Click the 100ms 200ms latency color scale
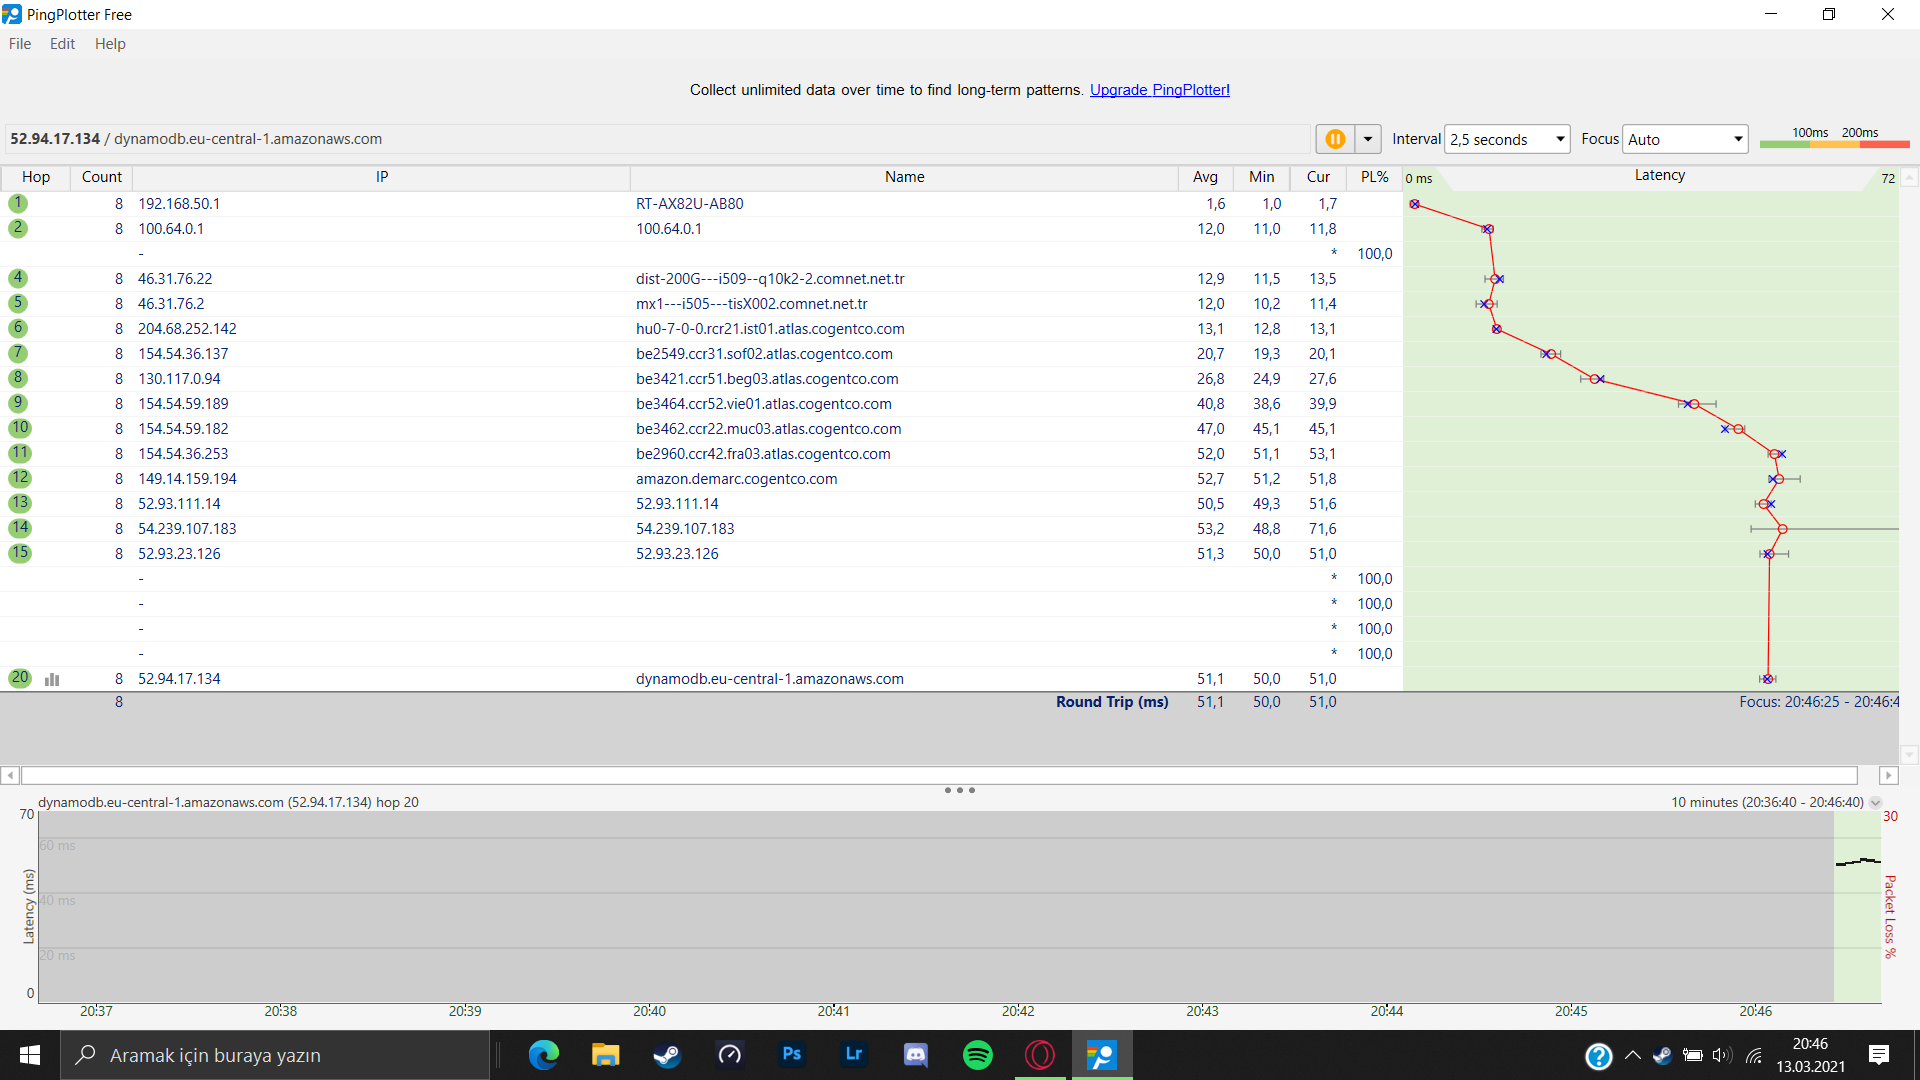Image resolution: width=1920 pixels, height=1080 pixels. point(1834,139)
